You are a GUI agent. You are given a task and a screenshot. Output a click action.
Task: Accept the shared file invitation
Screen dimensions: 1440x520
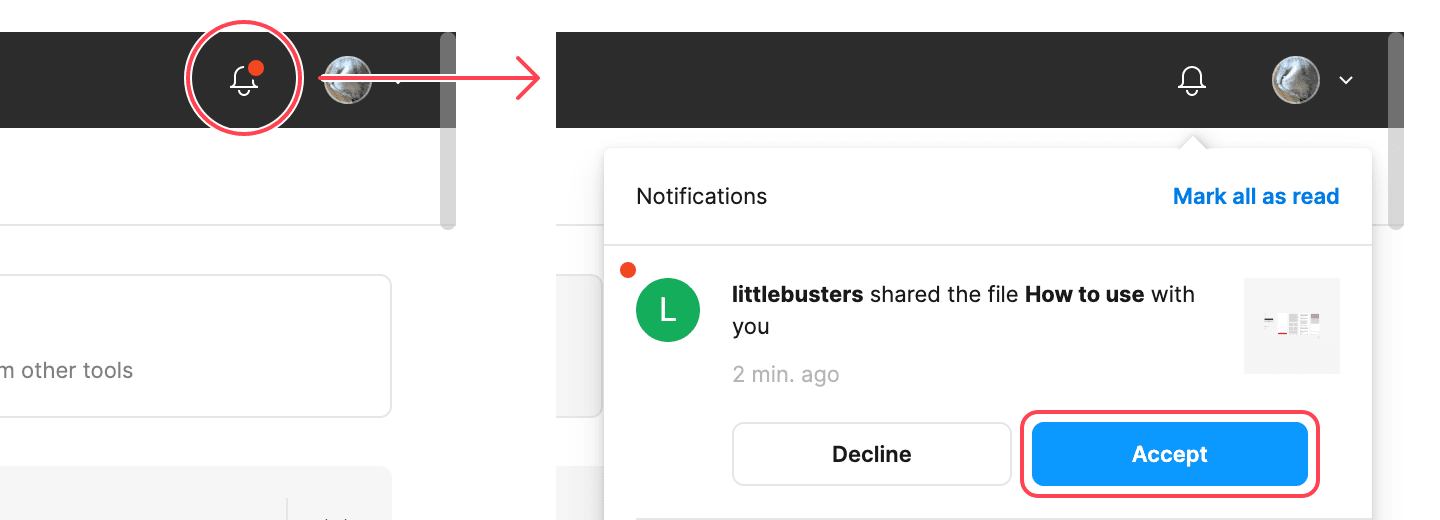click(x=1169, y=454)
